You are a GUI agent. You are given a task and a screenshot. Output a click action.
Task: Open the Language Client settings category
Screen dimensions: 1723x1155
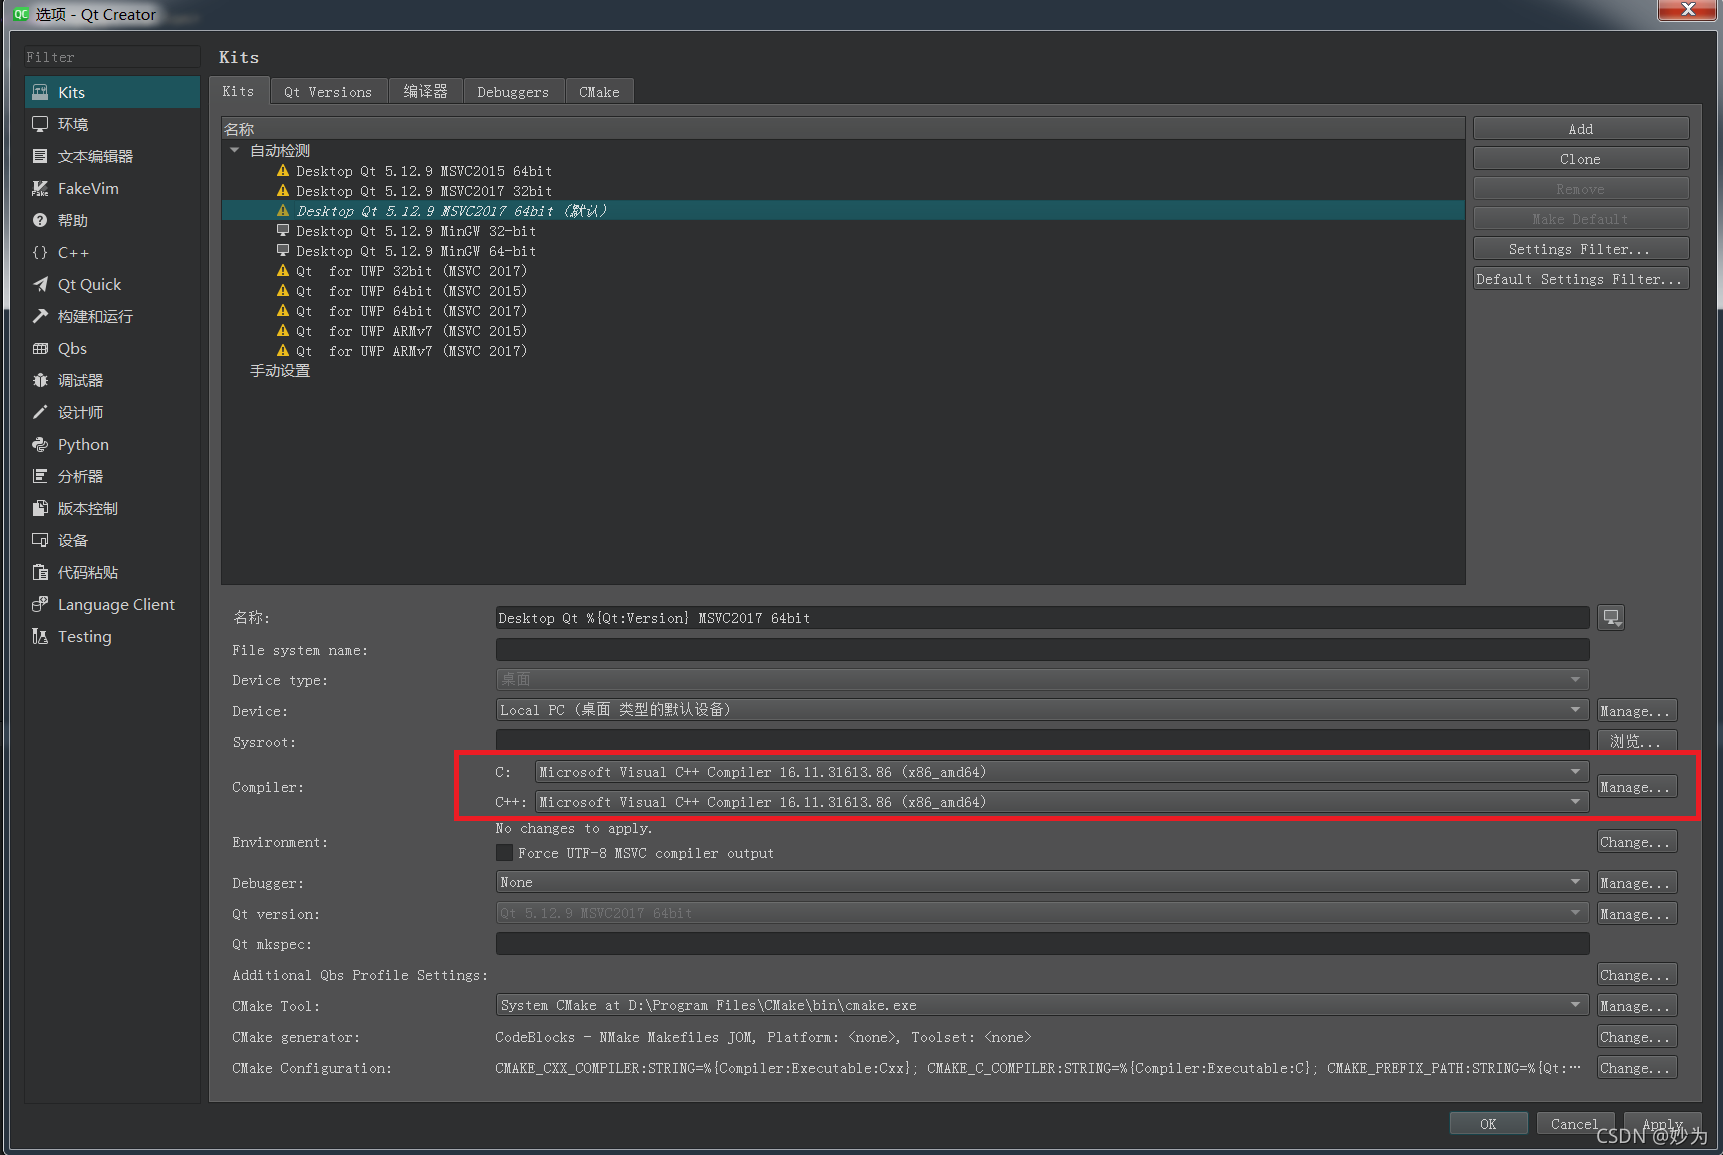click(112, 604)
